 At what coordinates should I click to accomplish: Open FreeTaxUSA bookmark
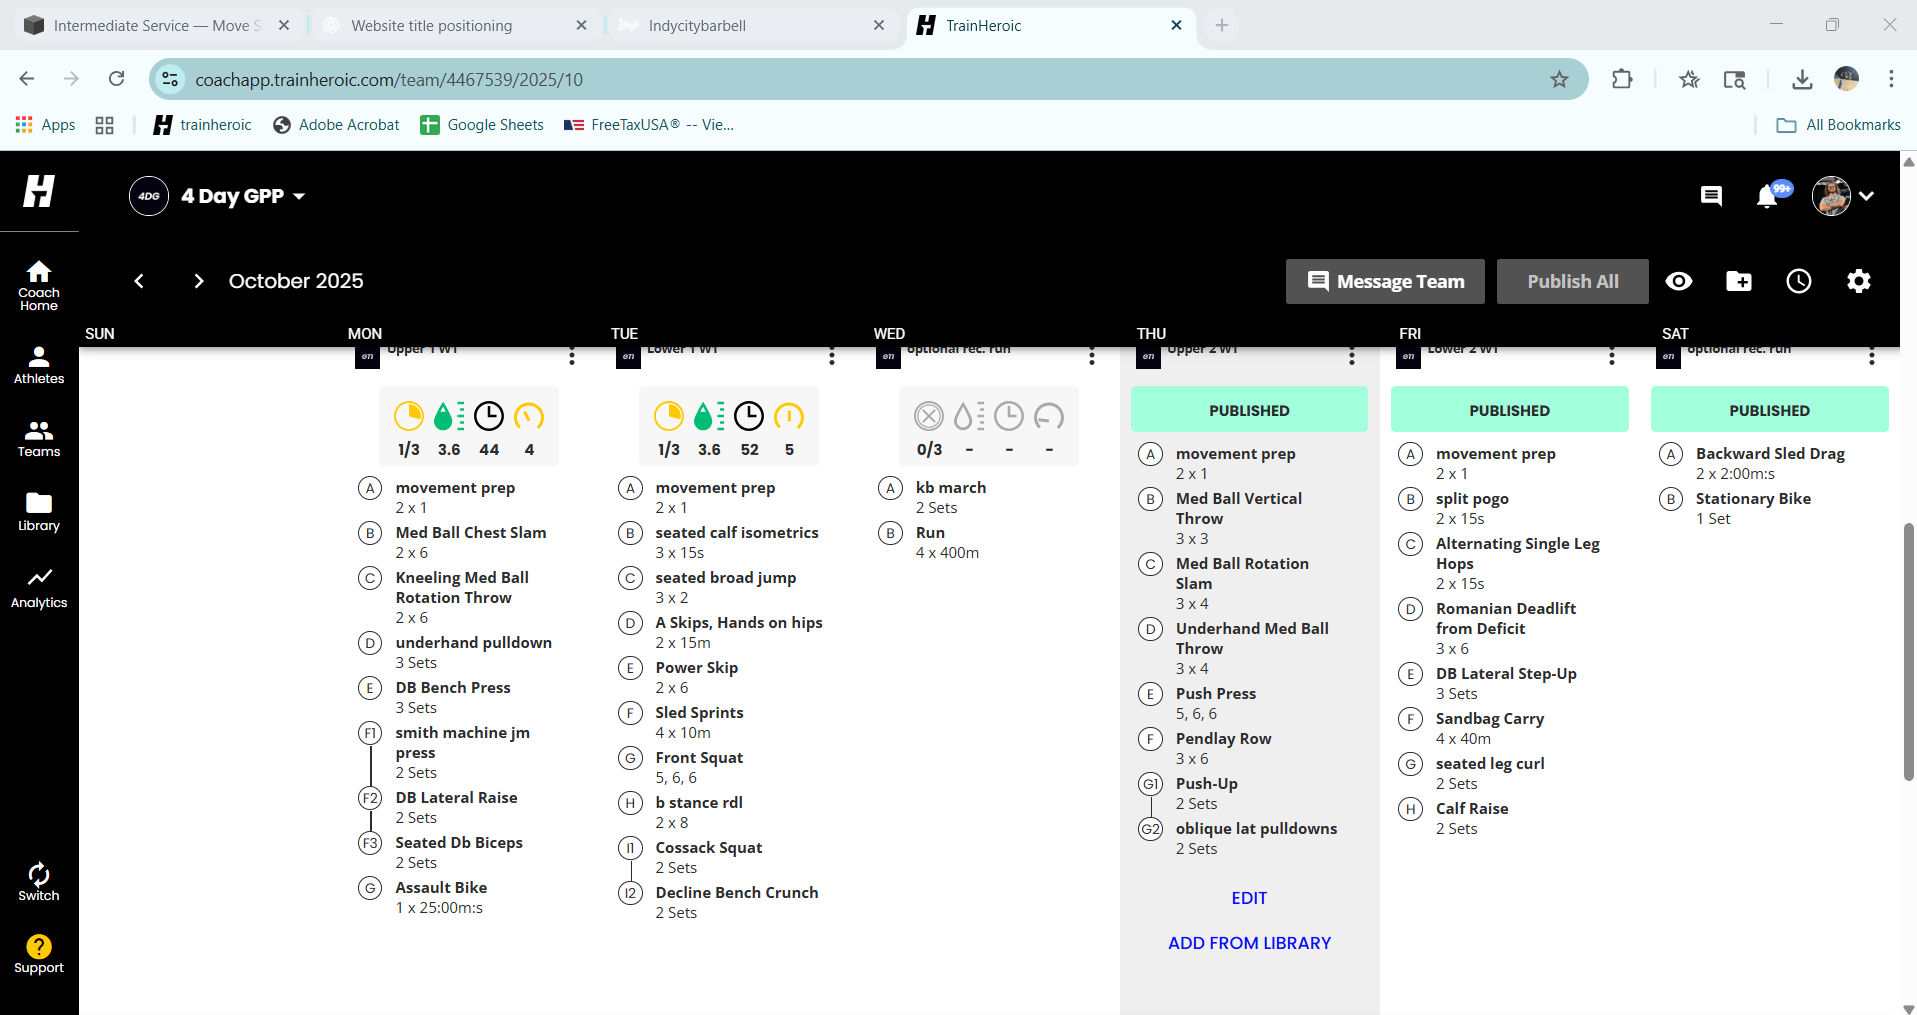649,125
